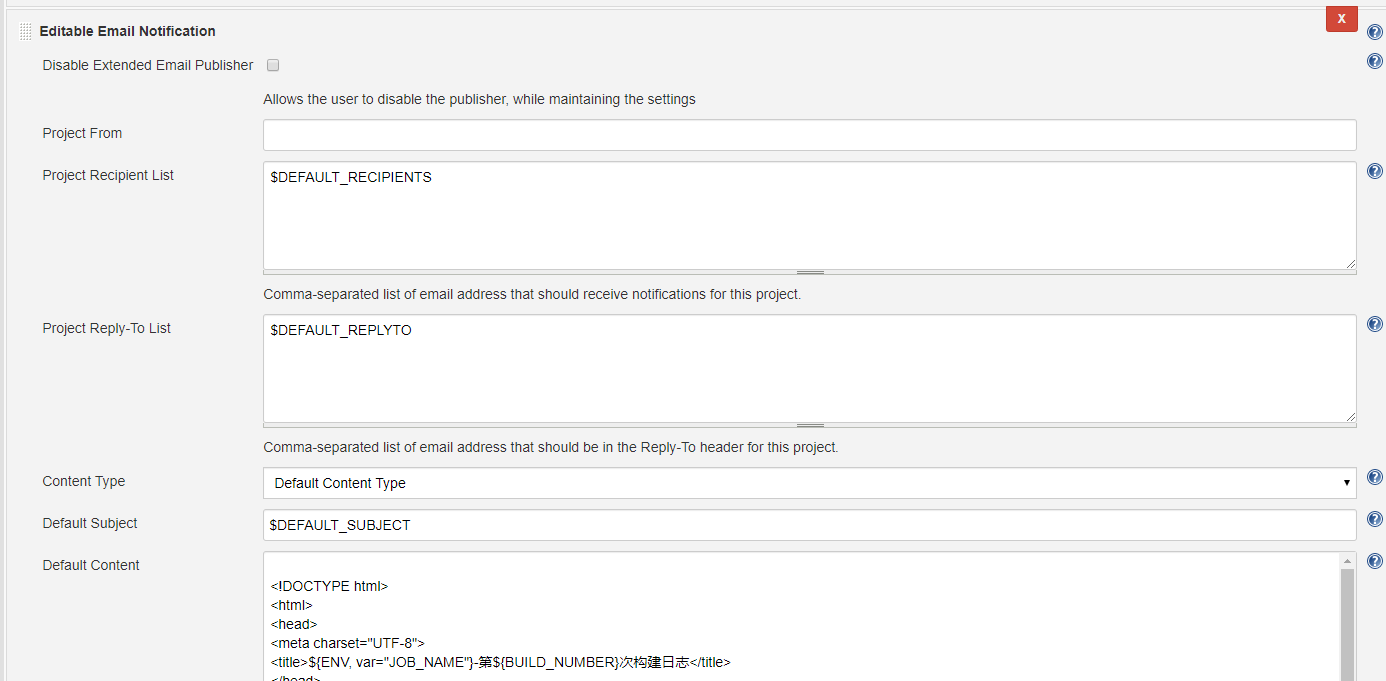Open help for Editable Email Notification section
Screen dimensions: 1386x681
point(1374,31)
